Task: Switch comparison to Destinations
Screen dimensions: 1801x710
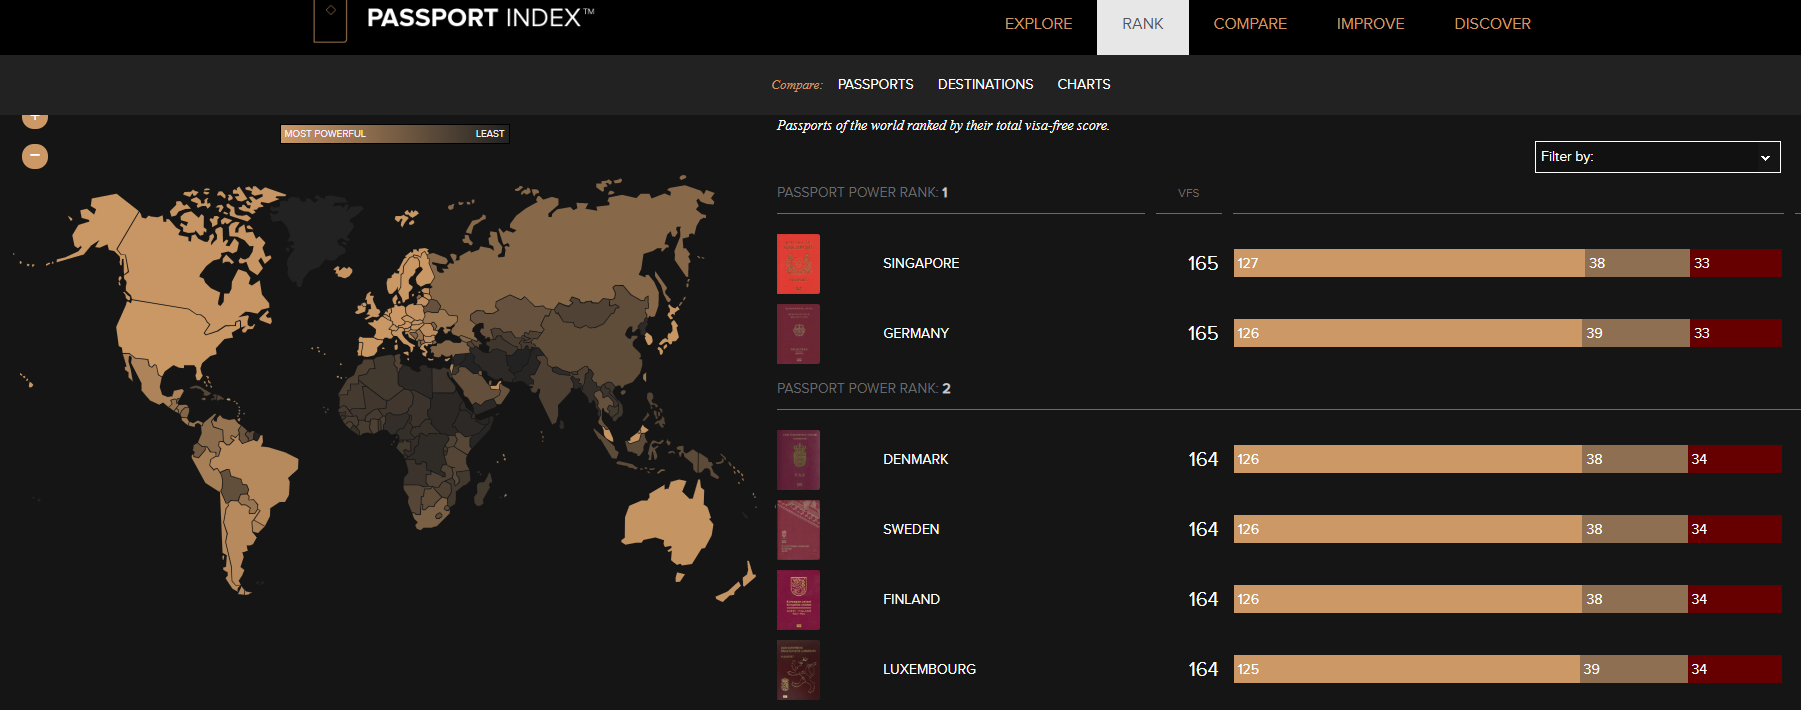Action: [x=985, y=84]
